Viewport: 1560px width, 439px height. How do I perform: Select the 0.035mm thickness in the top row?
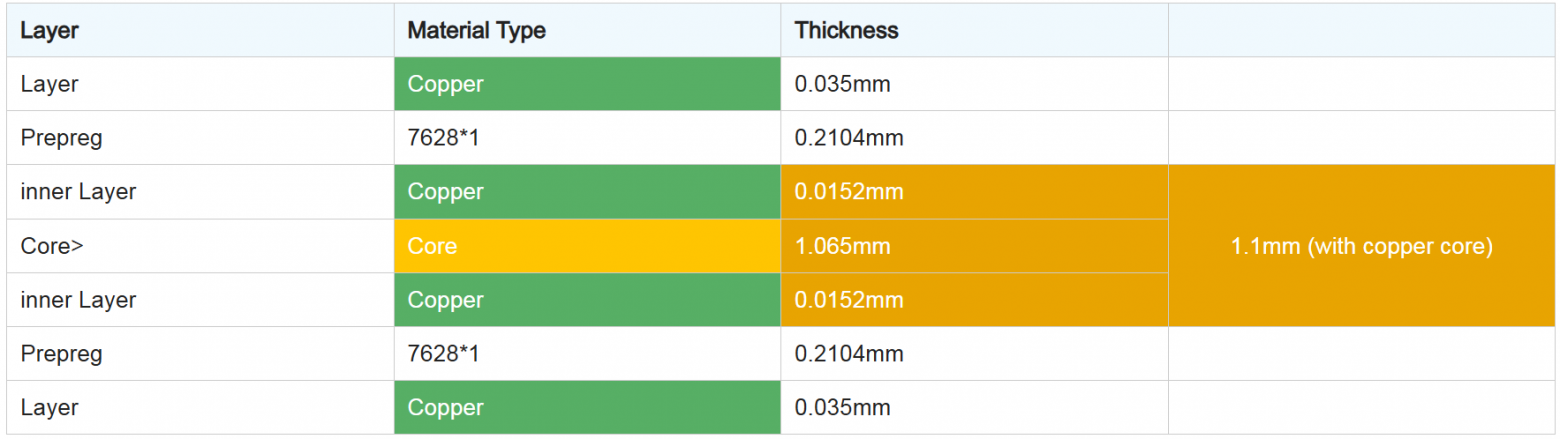pos(843,84)
